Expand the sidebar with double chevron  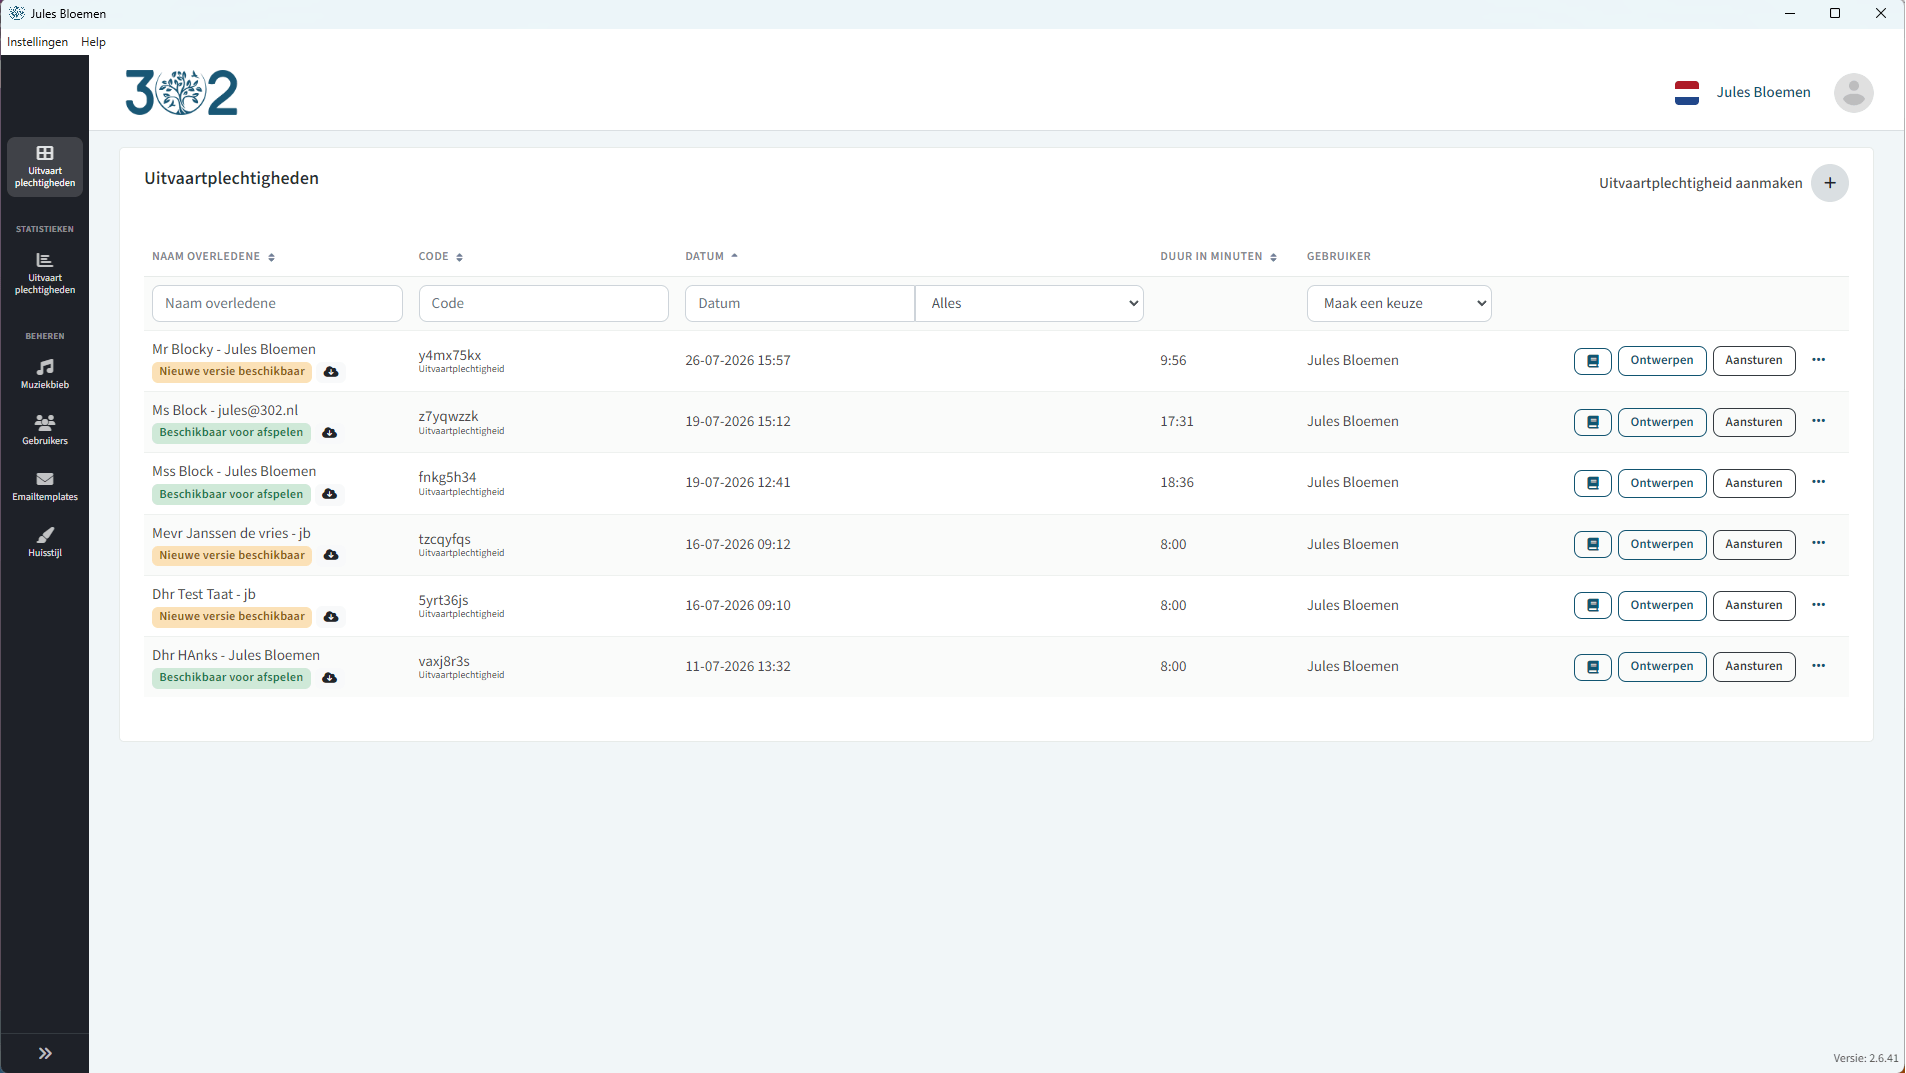coord(45,1053)
